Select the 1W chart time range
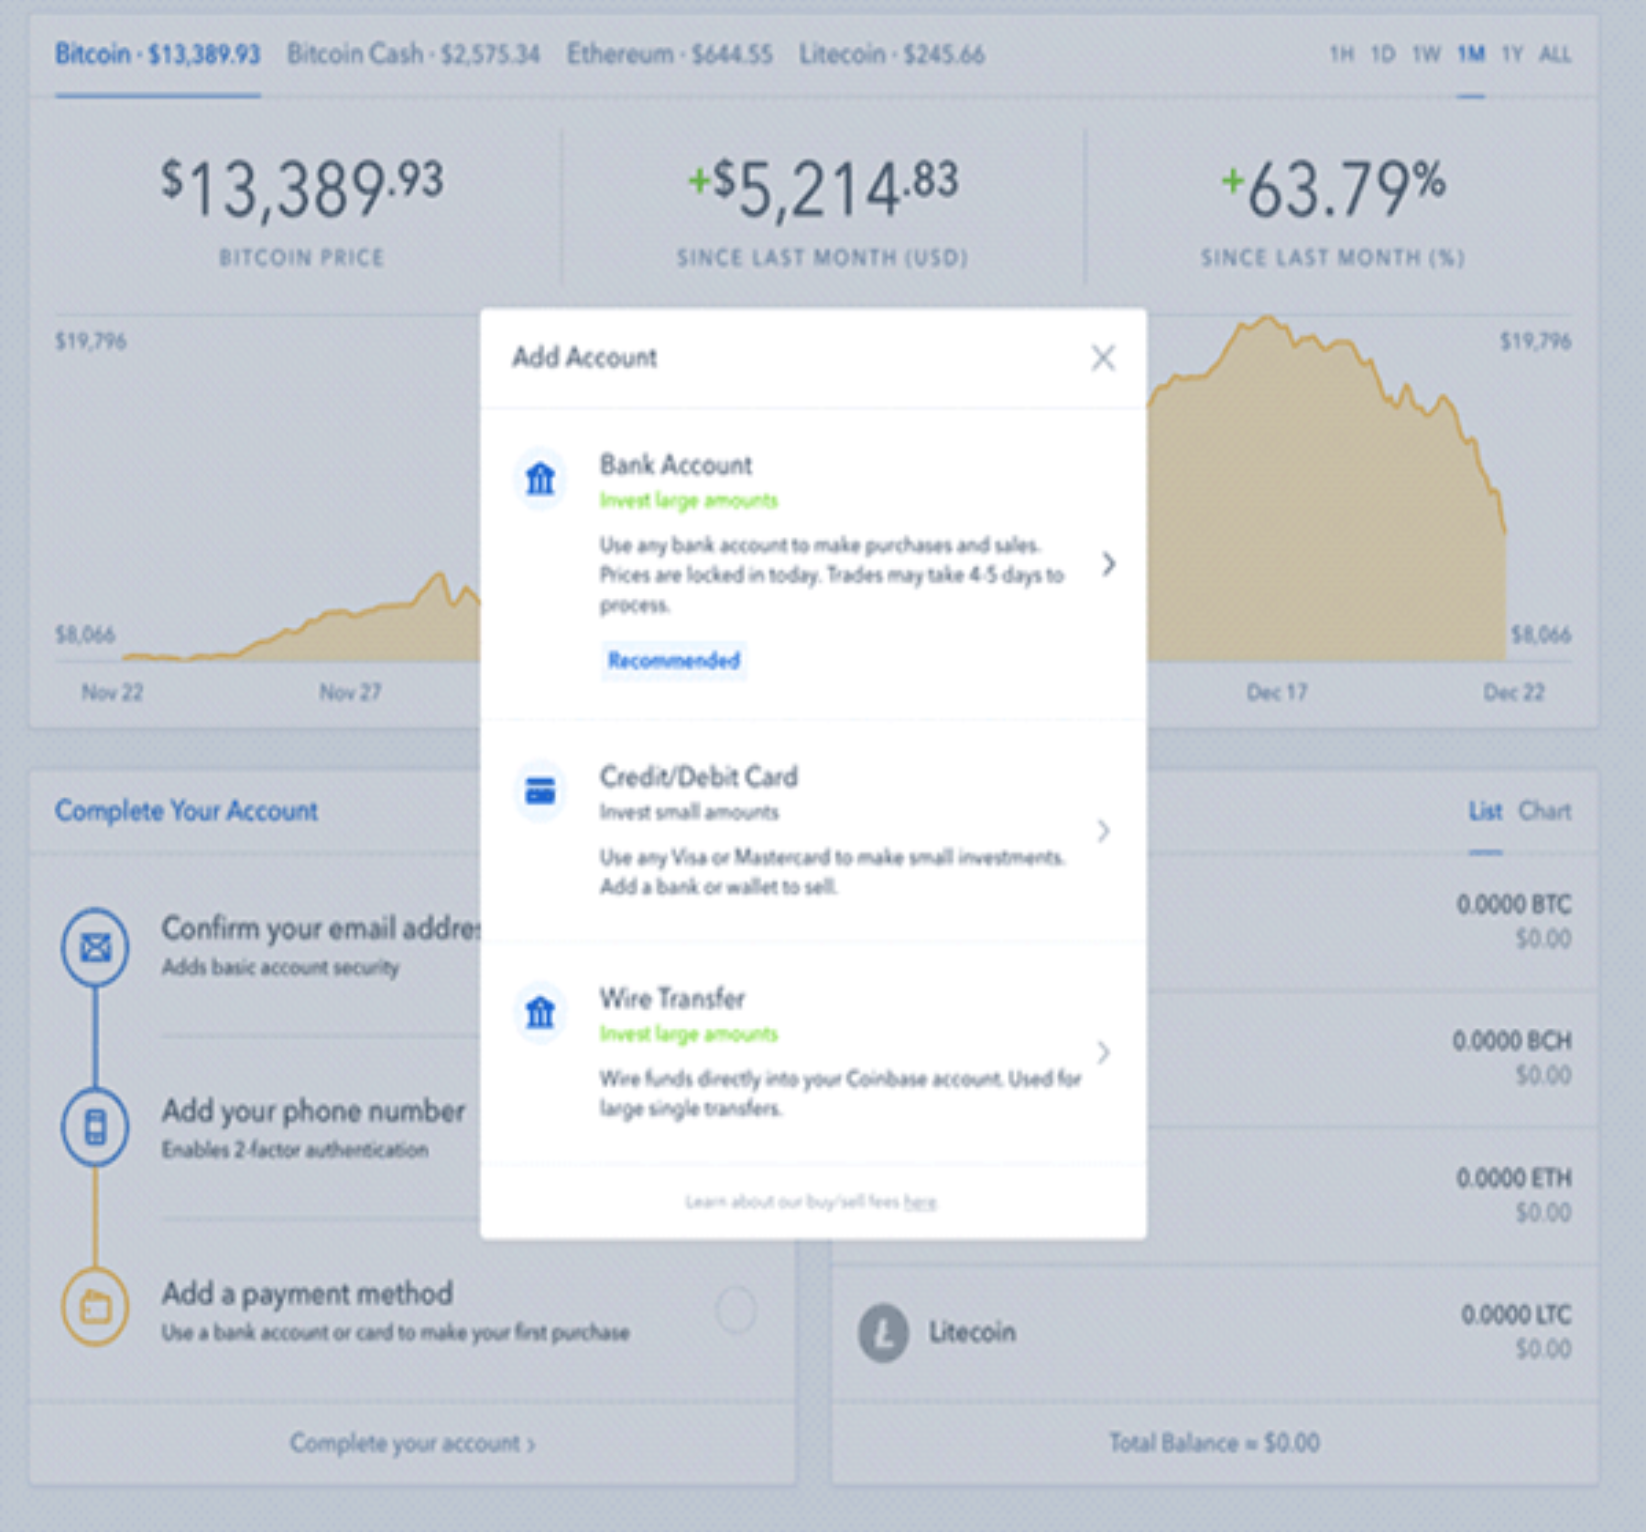 [1426, 54]
